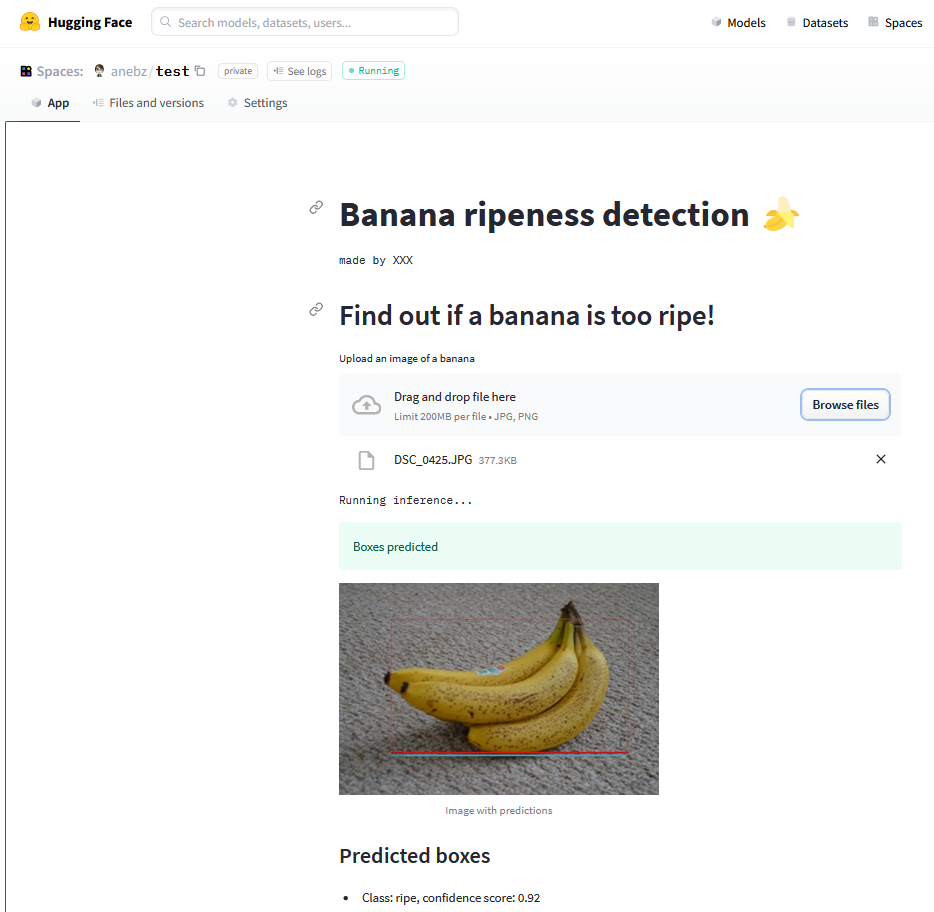
Task: Remove the uploaded file DSC_0425.JPG
Action: 880,459
